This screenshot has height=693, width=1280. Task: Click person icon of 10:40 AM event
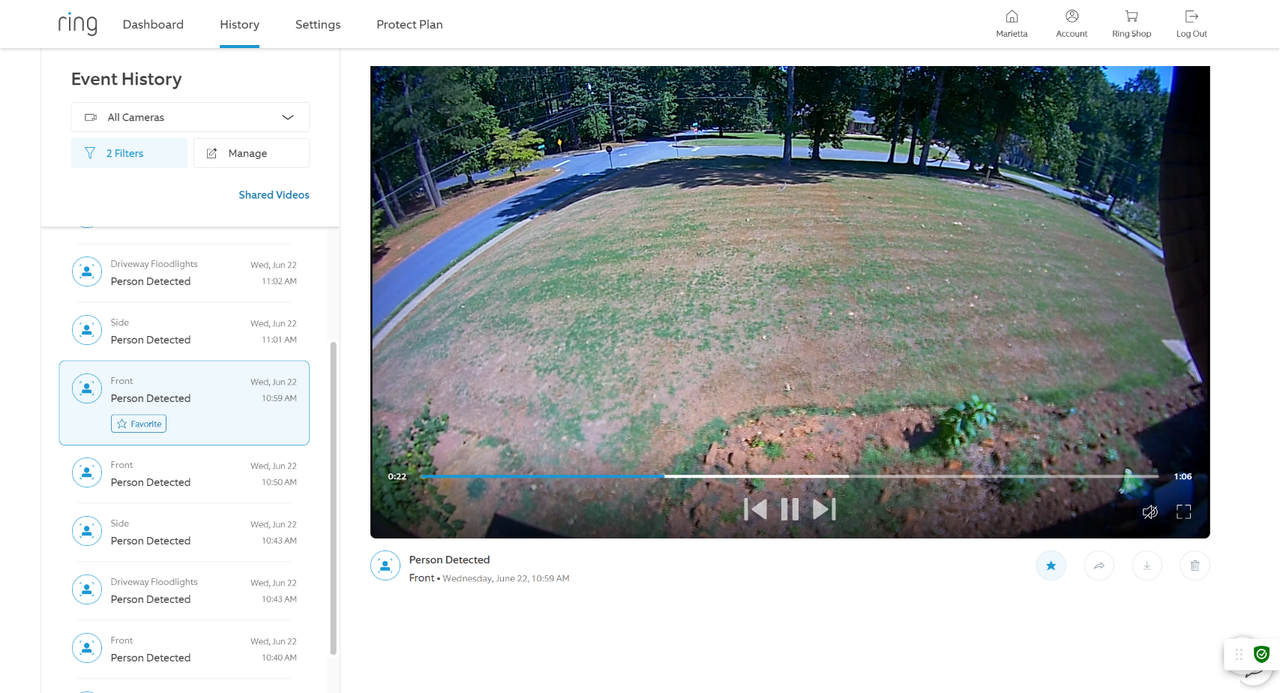pos(87,647)
